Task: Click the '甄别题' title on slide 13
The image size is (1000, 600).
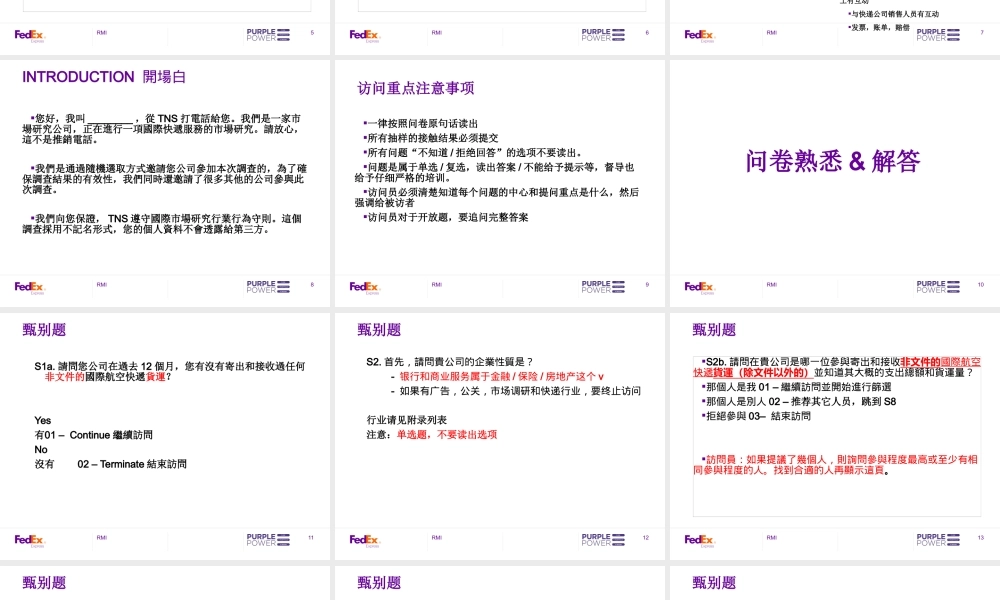Action: tap(714, 330)
